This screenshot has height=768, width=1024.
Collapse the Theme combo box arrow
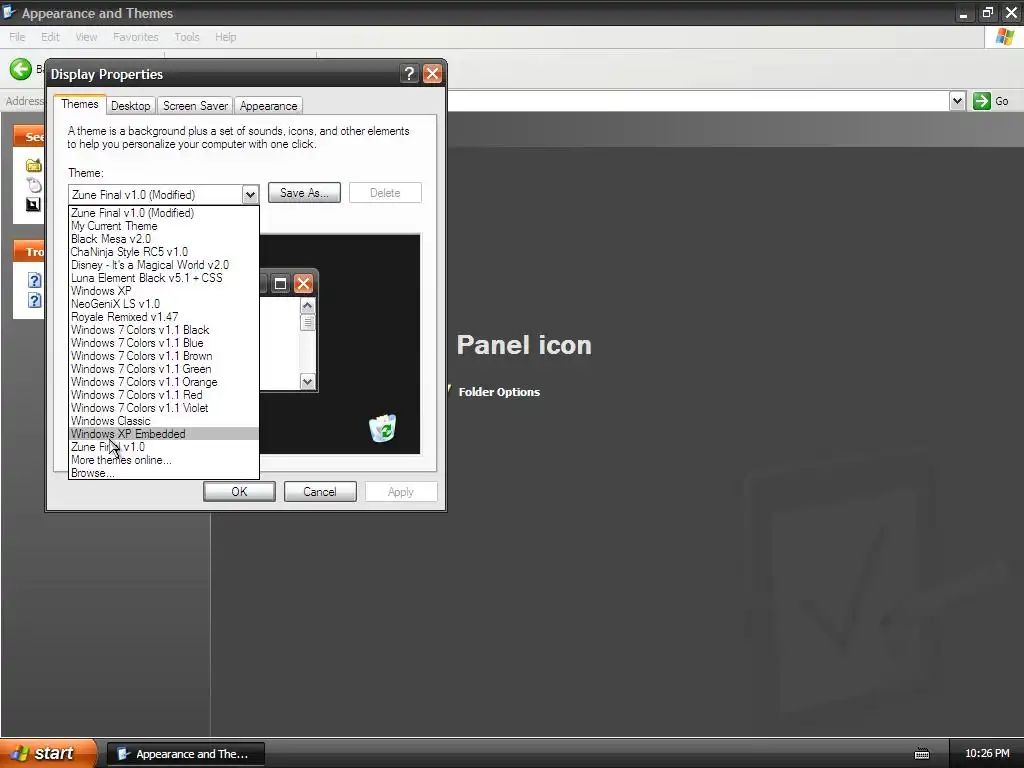pos(250,195)
